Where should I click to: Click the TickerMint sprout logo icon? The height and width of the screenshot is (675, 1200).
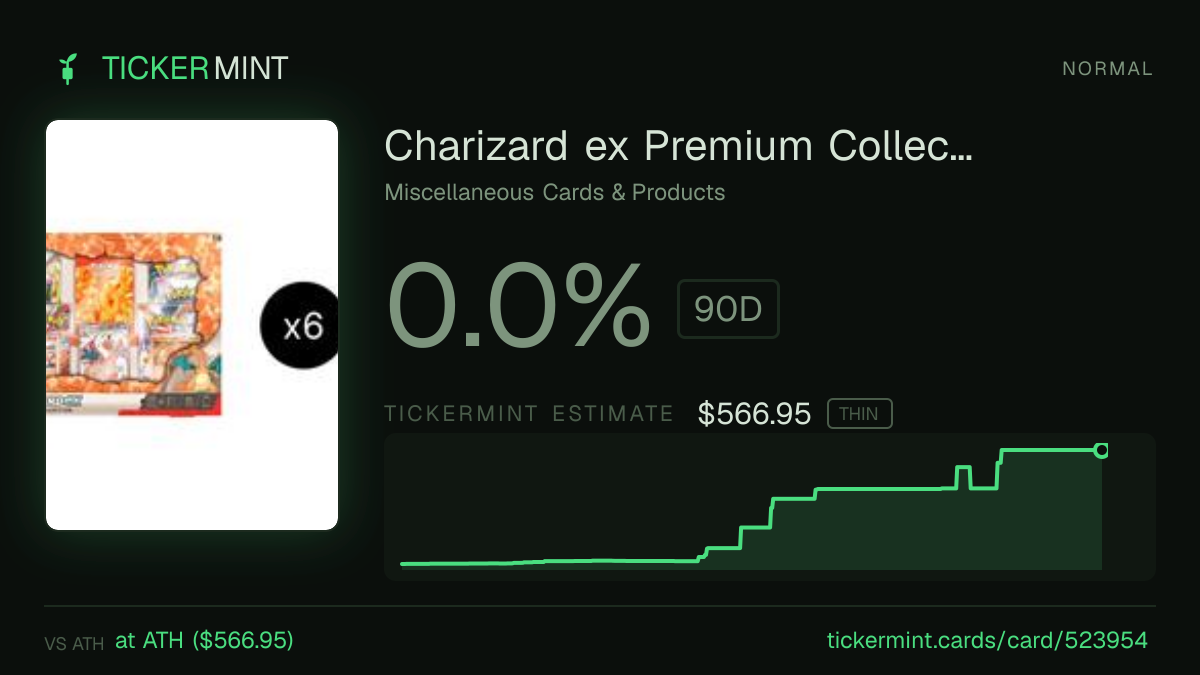pyautogui.click(x=68, y=69)
